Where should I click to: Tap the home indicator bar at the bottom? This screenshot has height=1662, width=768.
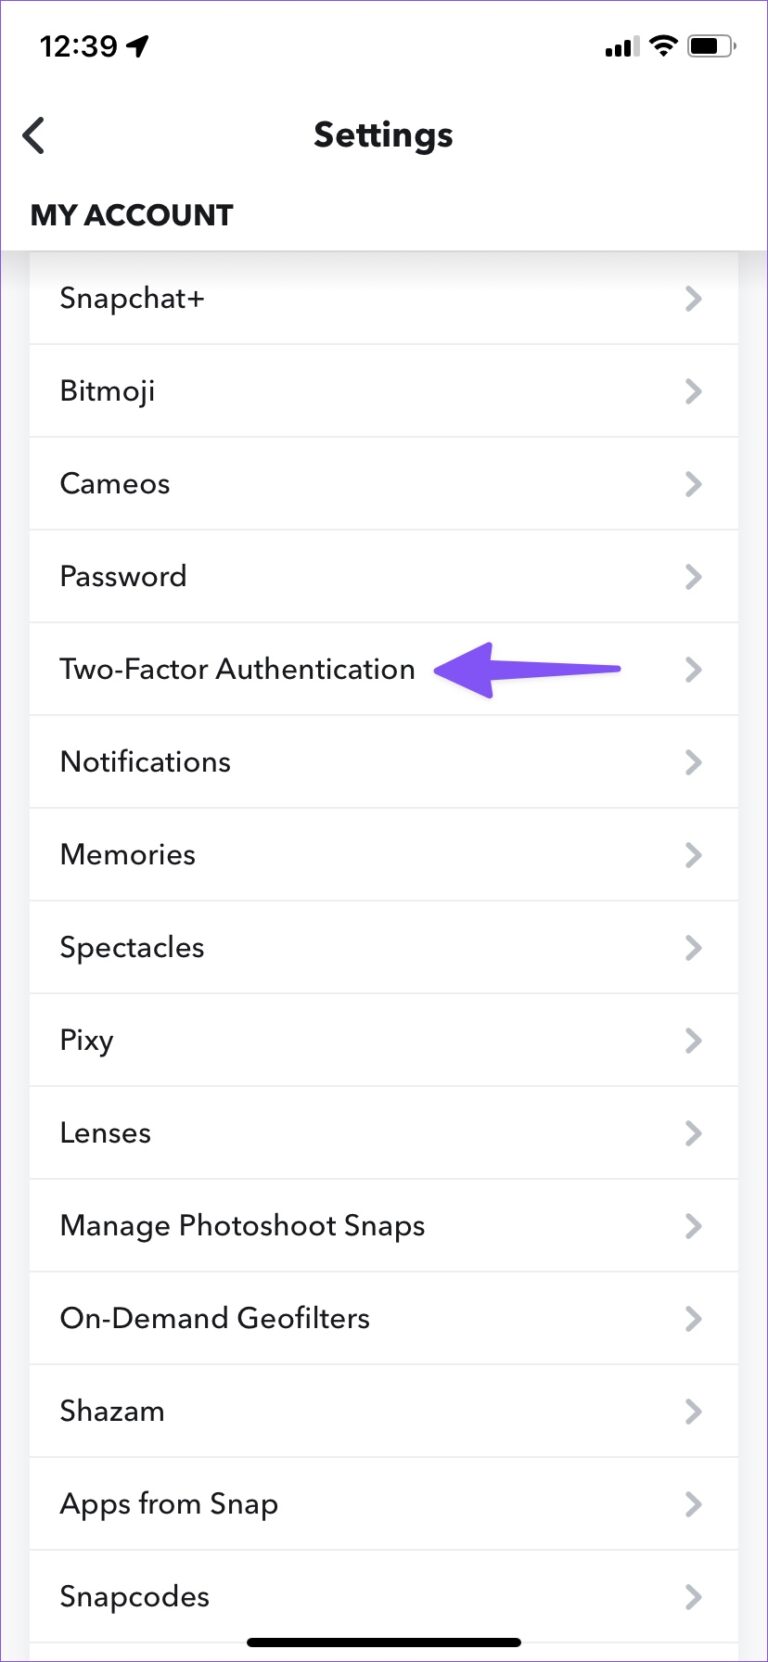coord(384,1641)
